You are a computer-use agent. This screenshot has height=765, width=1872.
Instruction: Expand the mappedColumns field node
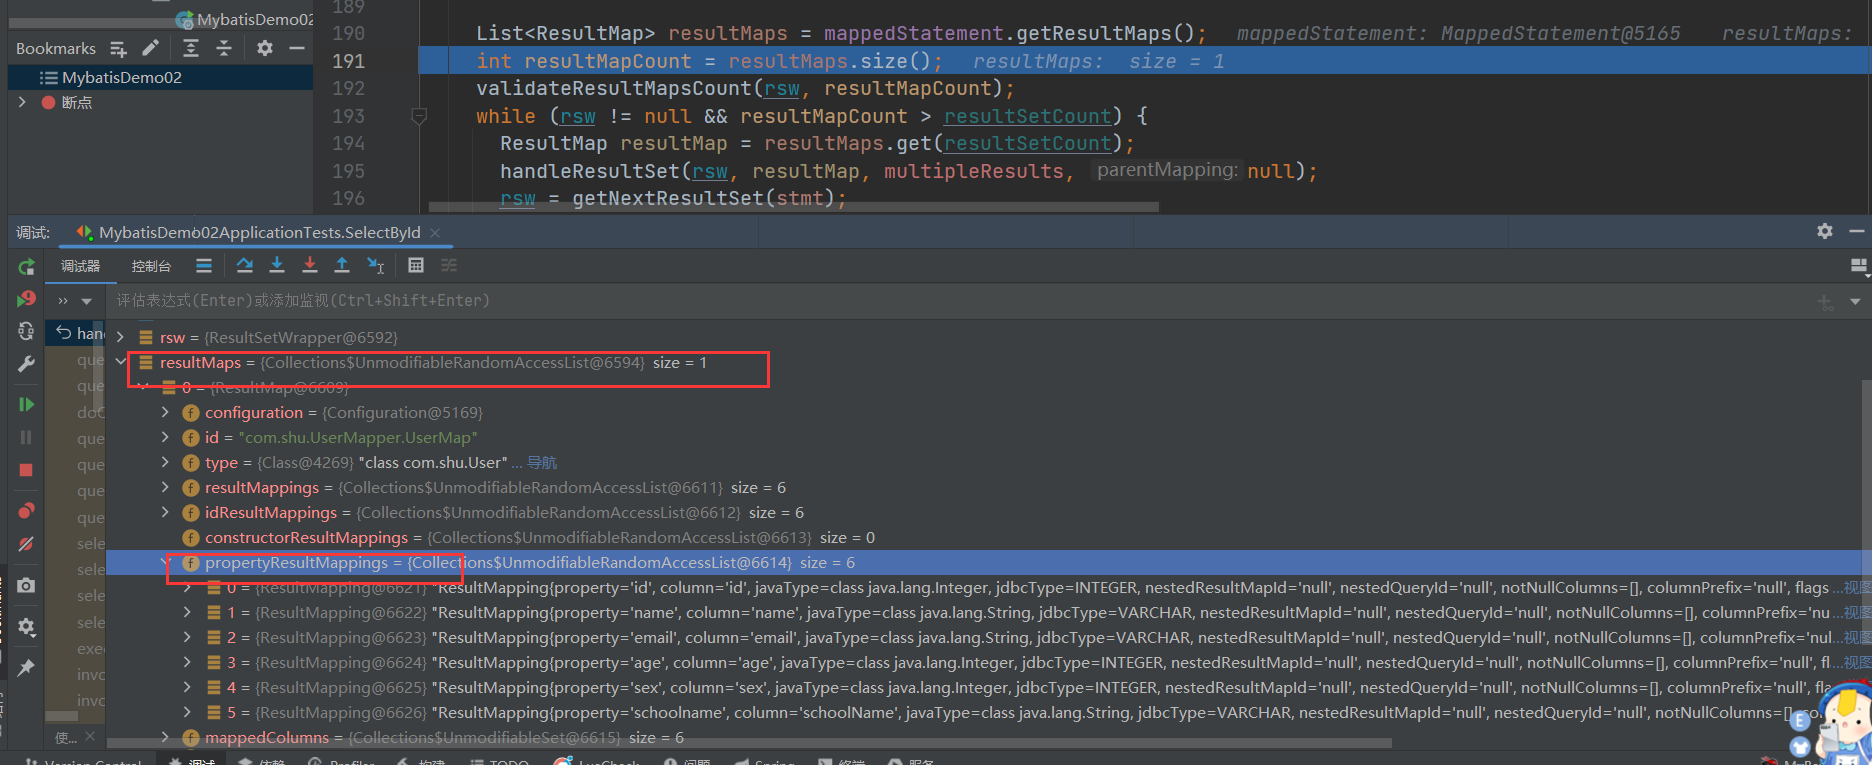tap(165, 737)
